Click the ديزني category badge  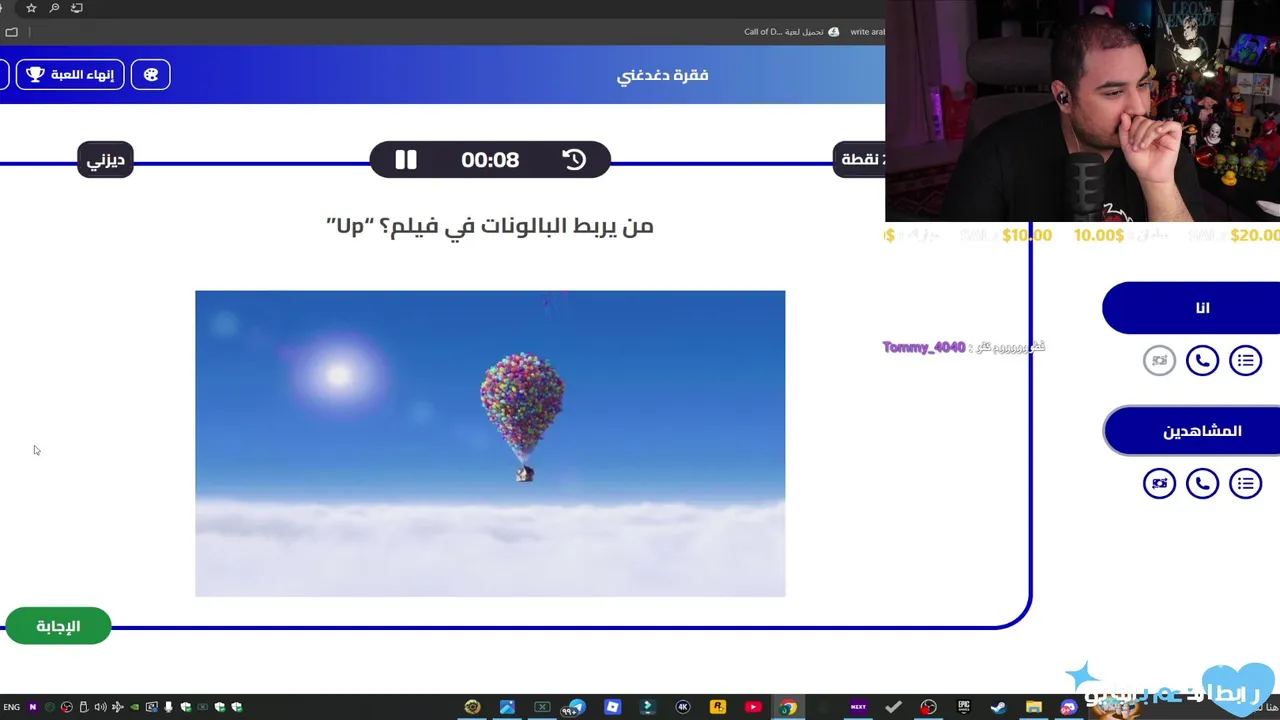click(x=105, y=160)
